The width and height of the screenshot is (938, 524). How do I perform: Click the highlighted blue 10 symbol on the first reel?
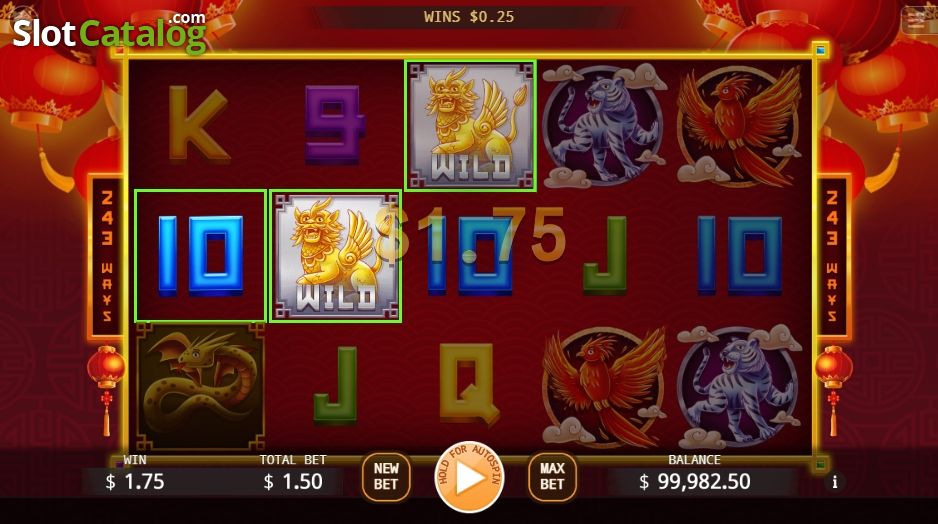tap(200, 256)
